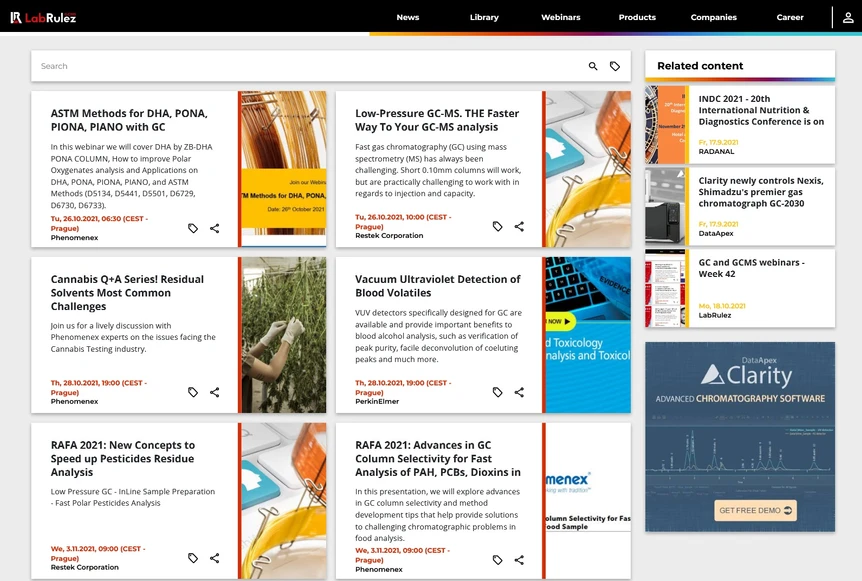The width and height of the screenshot is (862, 581).
Task: Tag the Vacuum Ultraviolet Detection webinar
Action: (x=498, y=392)
